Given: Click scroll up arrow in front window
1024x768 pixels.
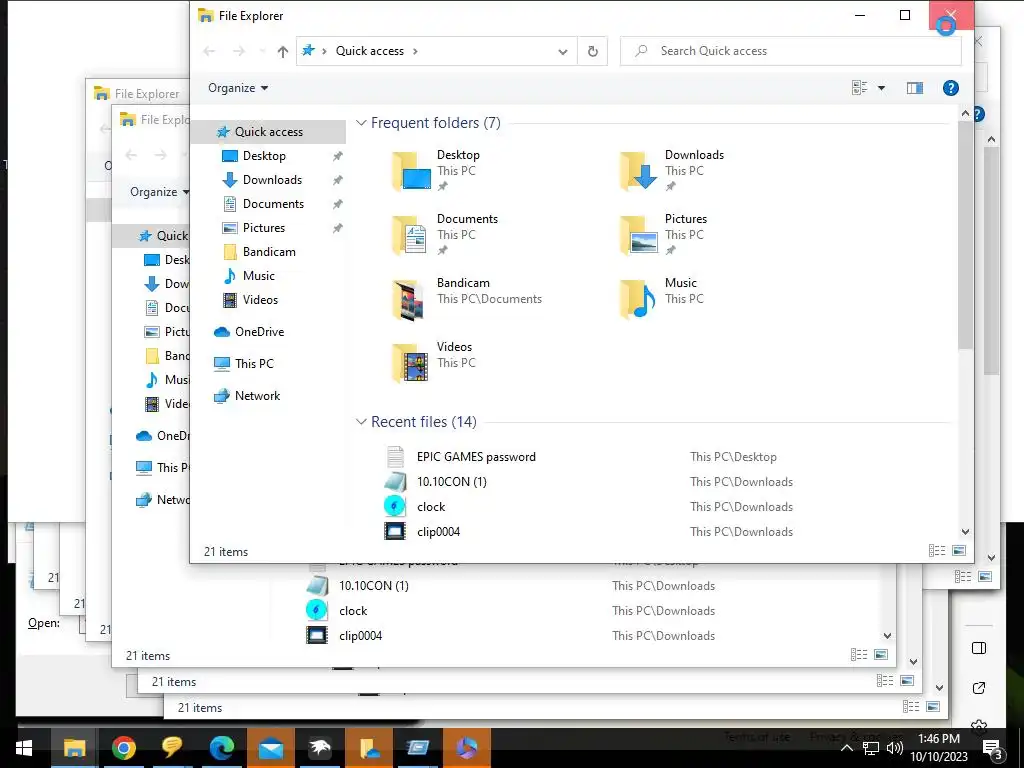Looking at the screenshot, I should [x=965, y=114].
